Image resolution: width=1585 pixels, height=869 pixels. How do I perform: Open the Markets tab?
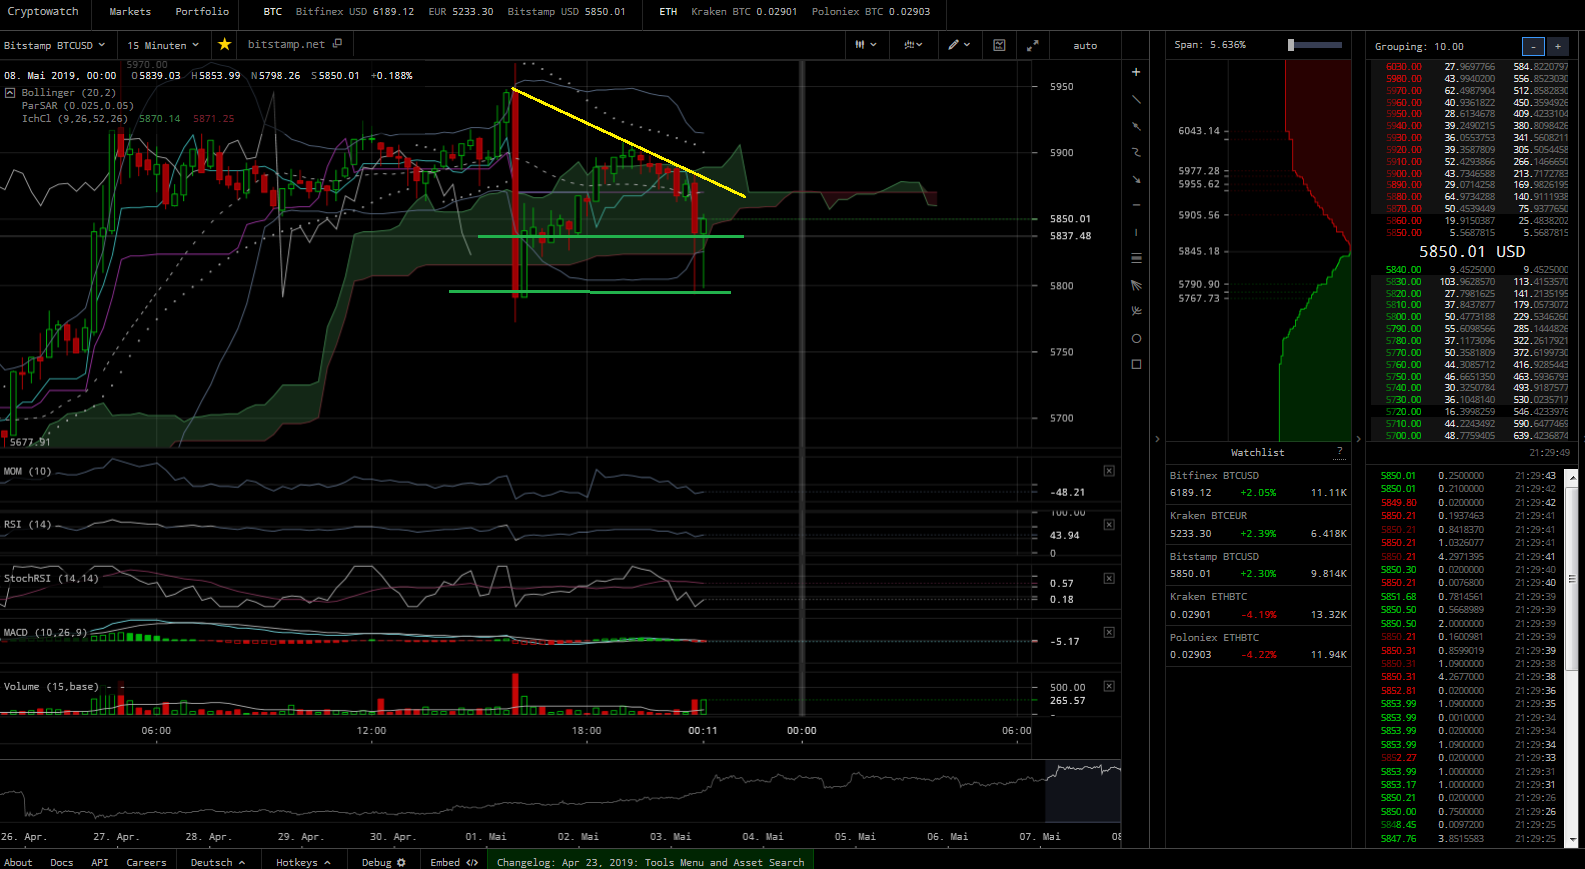pyautogui.click(x=130, y=12)
